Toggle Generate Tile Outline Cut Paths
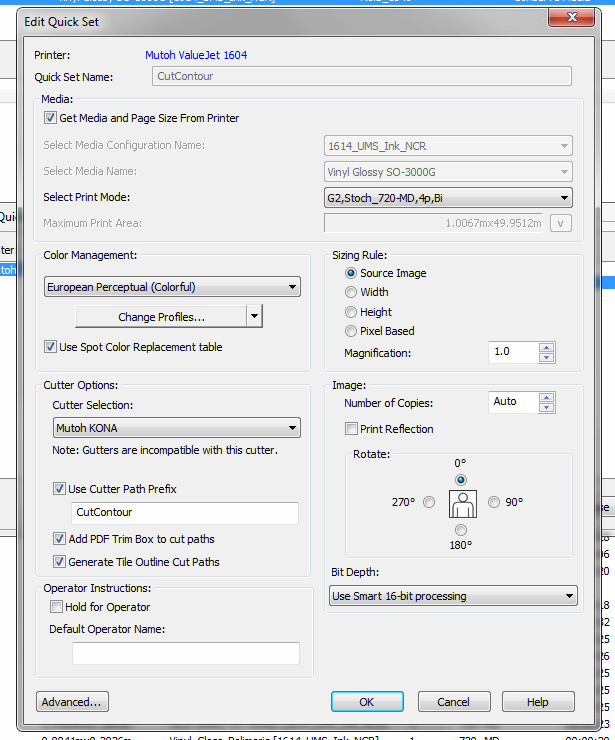Image resolution: width=615 pixels, height=740 pixels. tap(59, 562)
